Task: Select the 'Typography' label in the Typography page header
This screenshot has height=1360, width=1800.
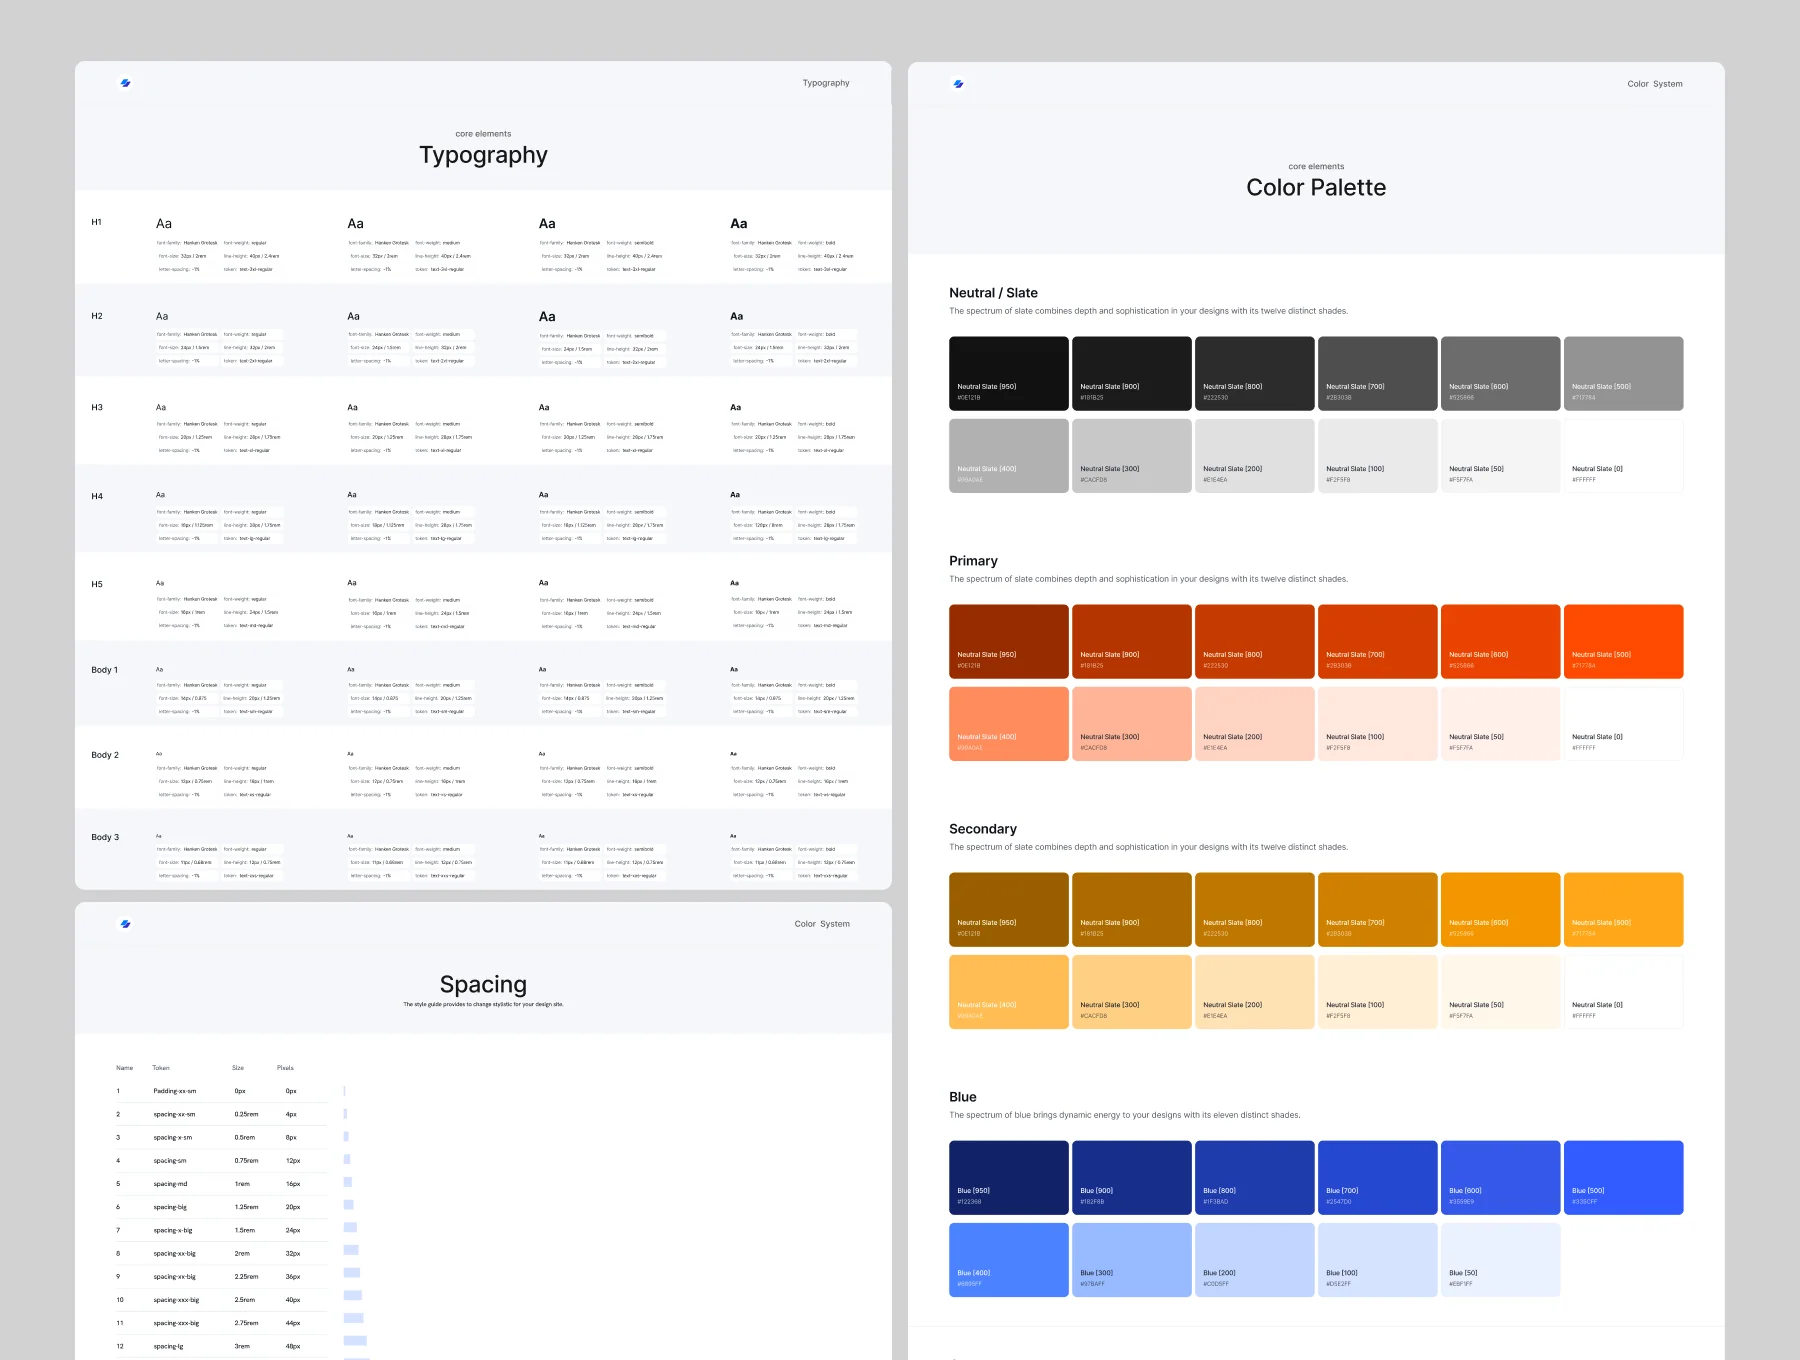Action: [x=826, y=83]
